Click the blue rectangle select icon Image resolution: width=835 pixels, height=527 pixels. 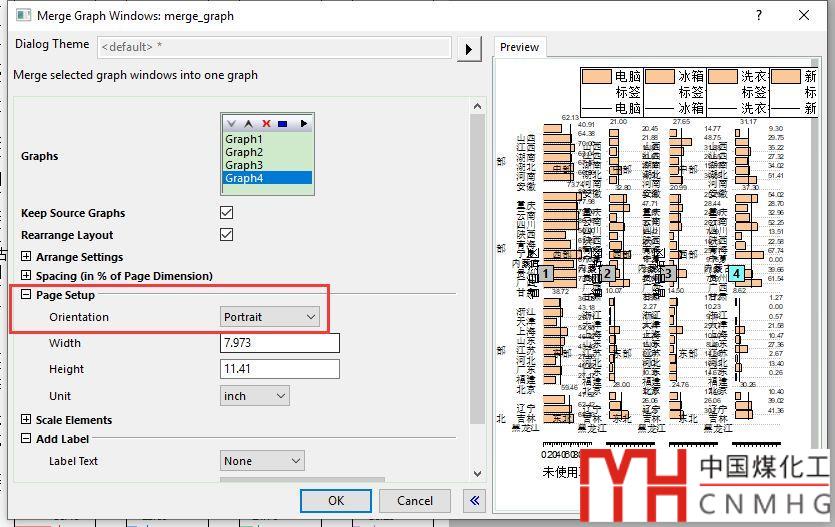pos(283,124)
